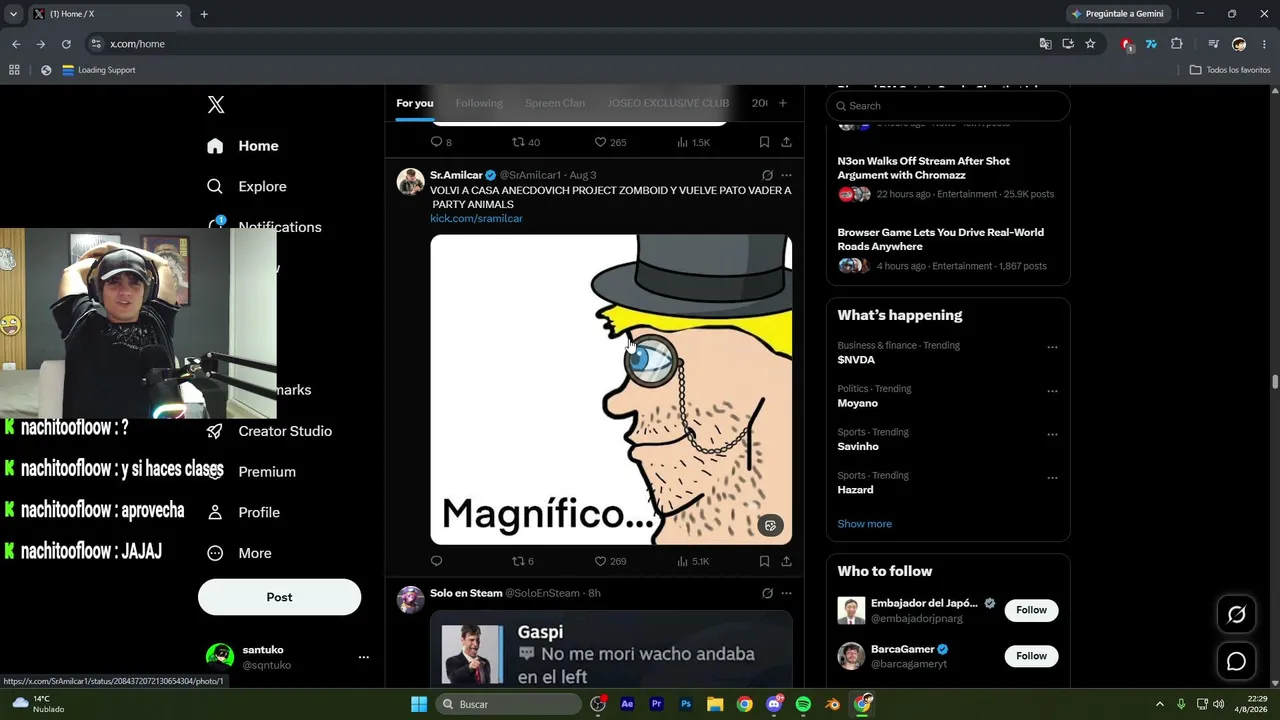1280x720 pixels.
Task: Open Creator Studio in the sidebar
Action: pos(269,431)
